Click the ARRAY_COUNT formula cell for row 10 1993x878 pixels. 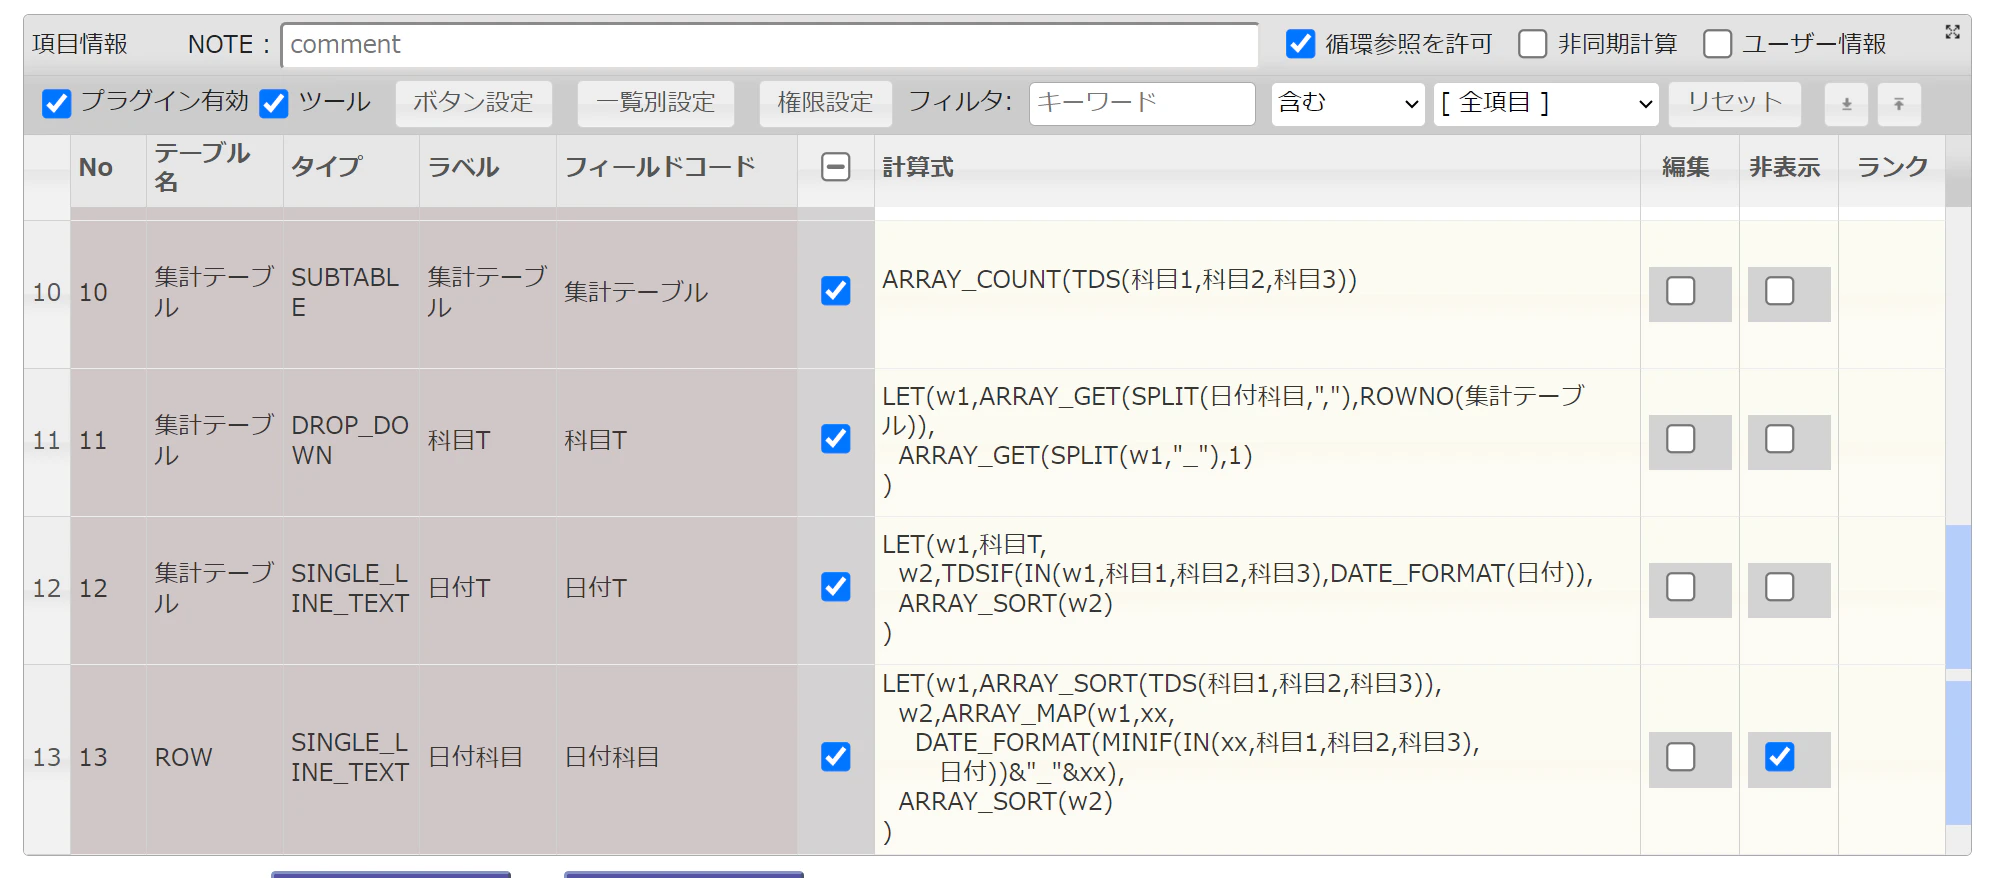coord(1257,294)
